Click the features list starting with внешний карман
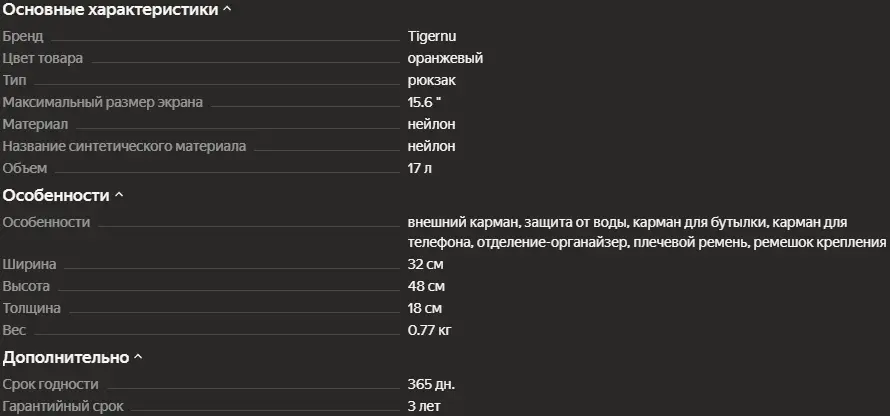Screen dimensions: 890x416 pyautogui.click(x=646, y=232)
